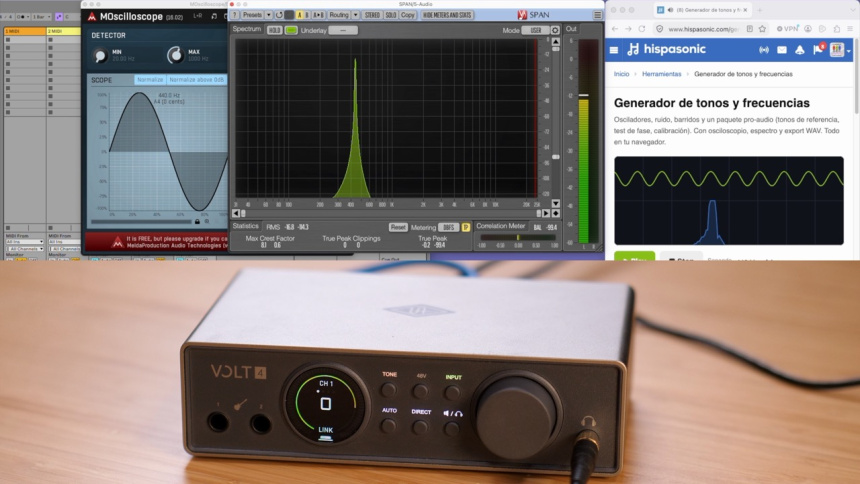Click the MOscilloscope MAX frequency knob

tap(175, 55)
